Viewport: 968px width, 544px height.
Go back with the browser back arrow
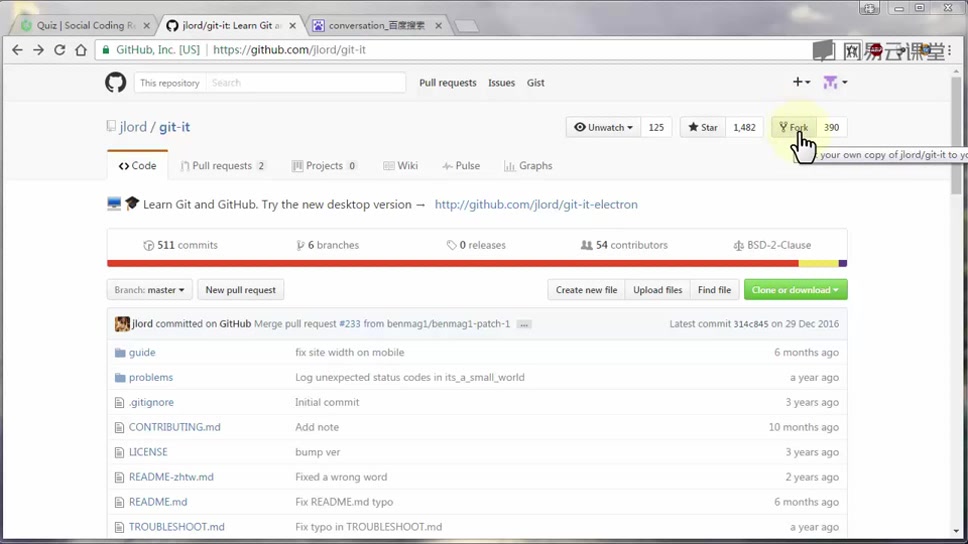click(x=17, y=50)
